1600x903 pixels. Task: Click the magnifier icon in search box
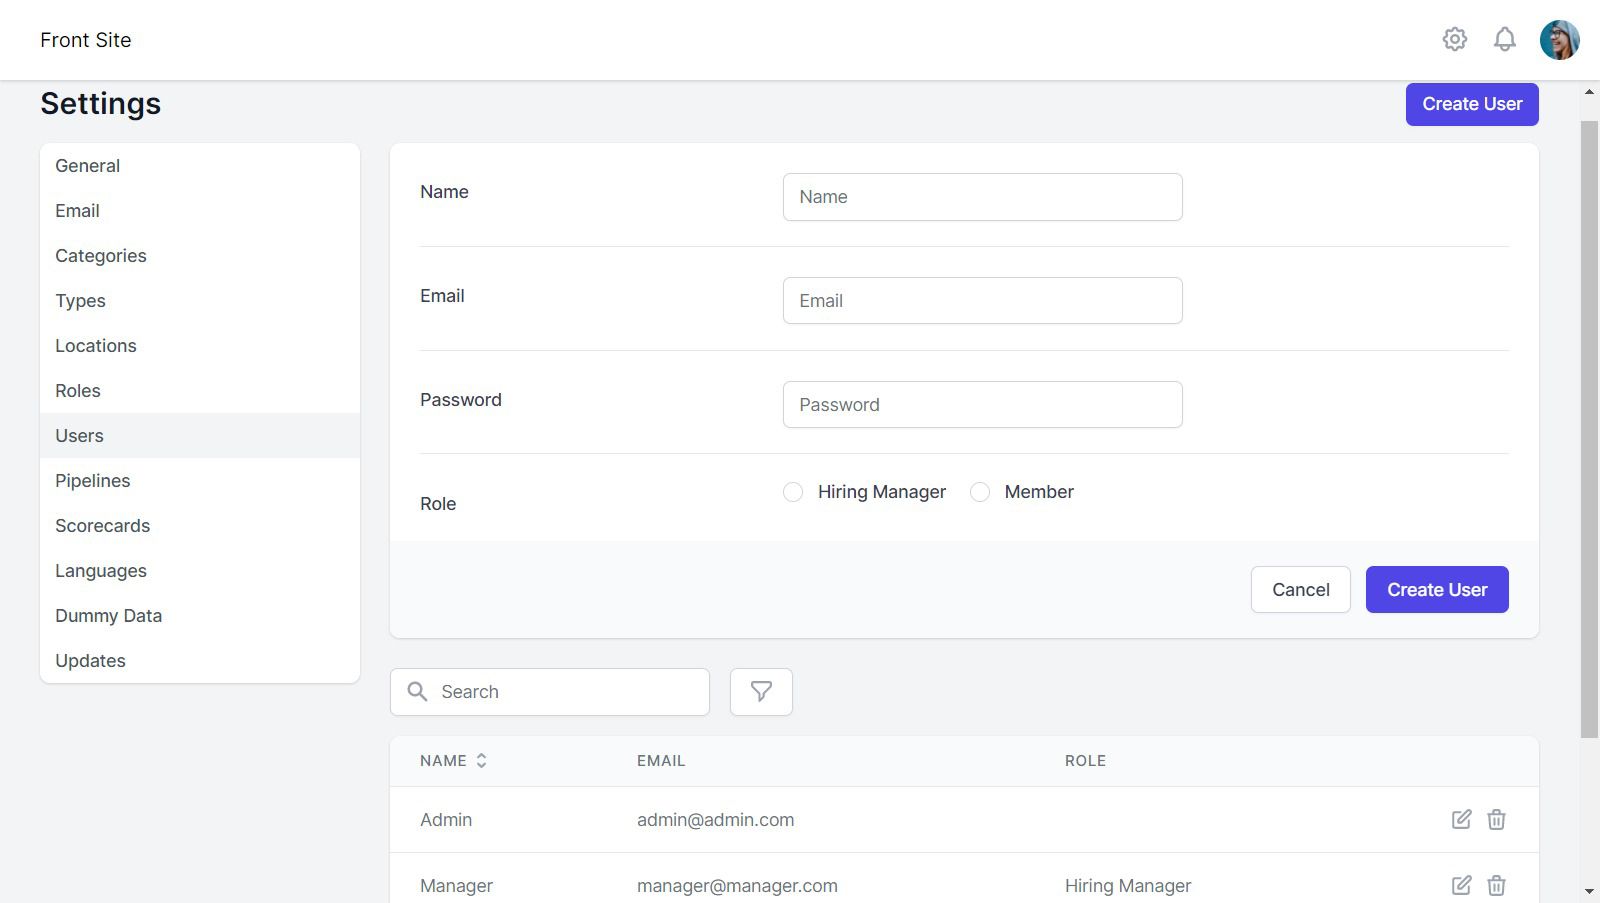click(418, 692)
